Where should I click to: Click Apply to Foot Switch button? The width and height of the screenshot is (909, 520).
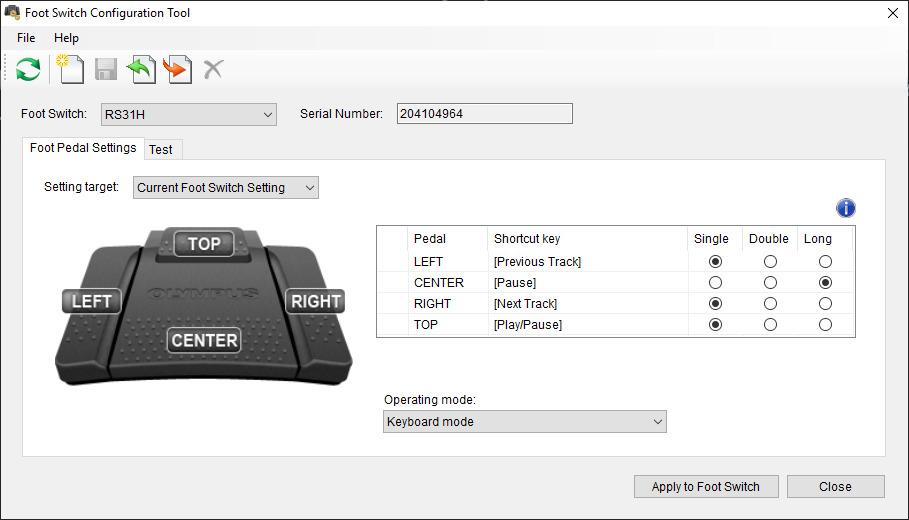706,487
